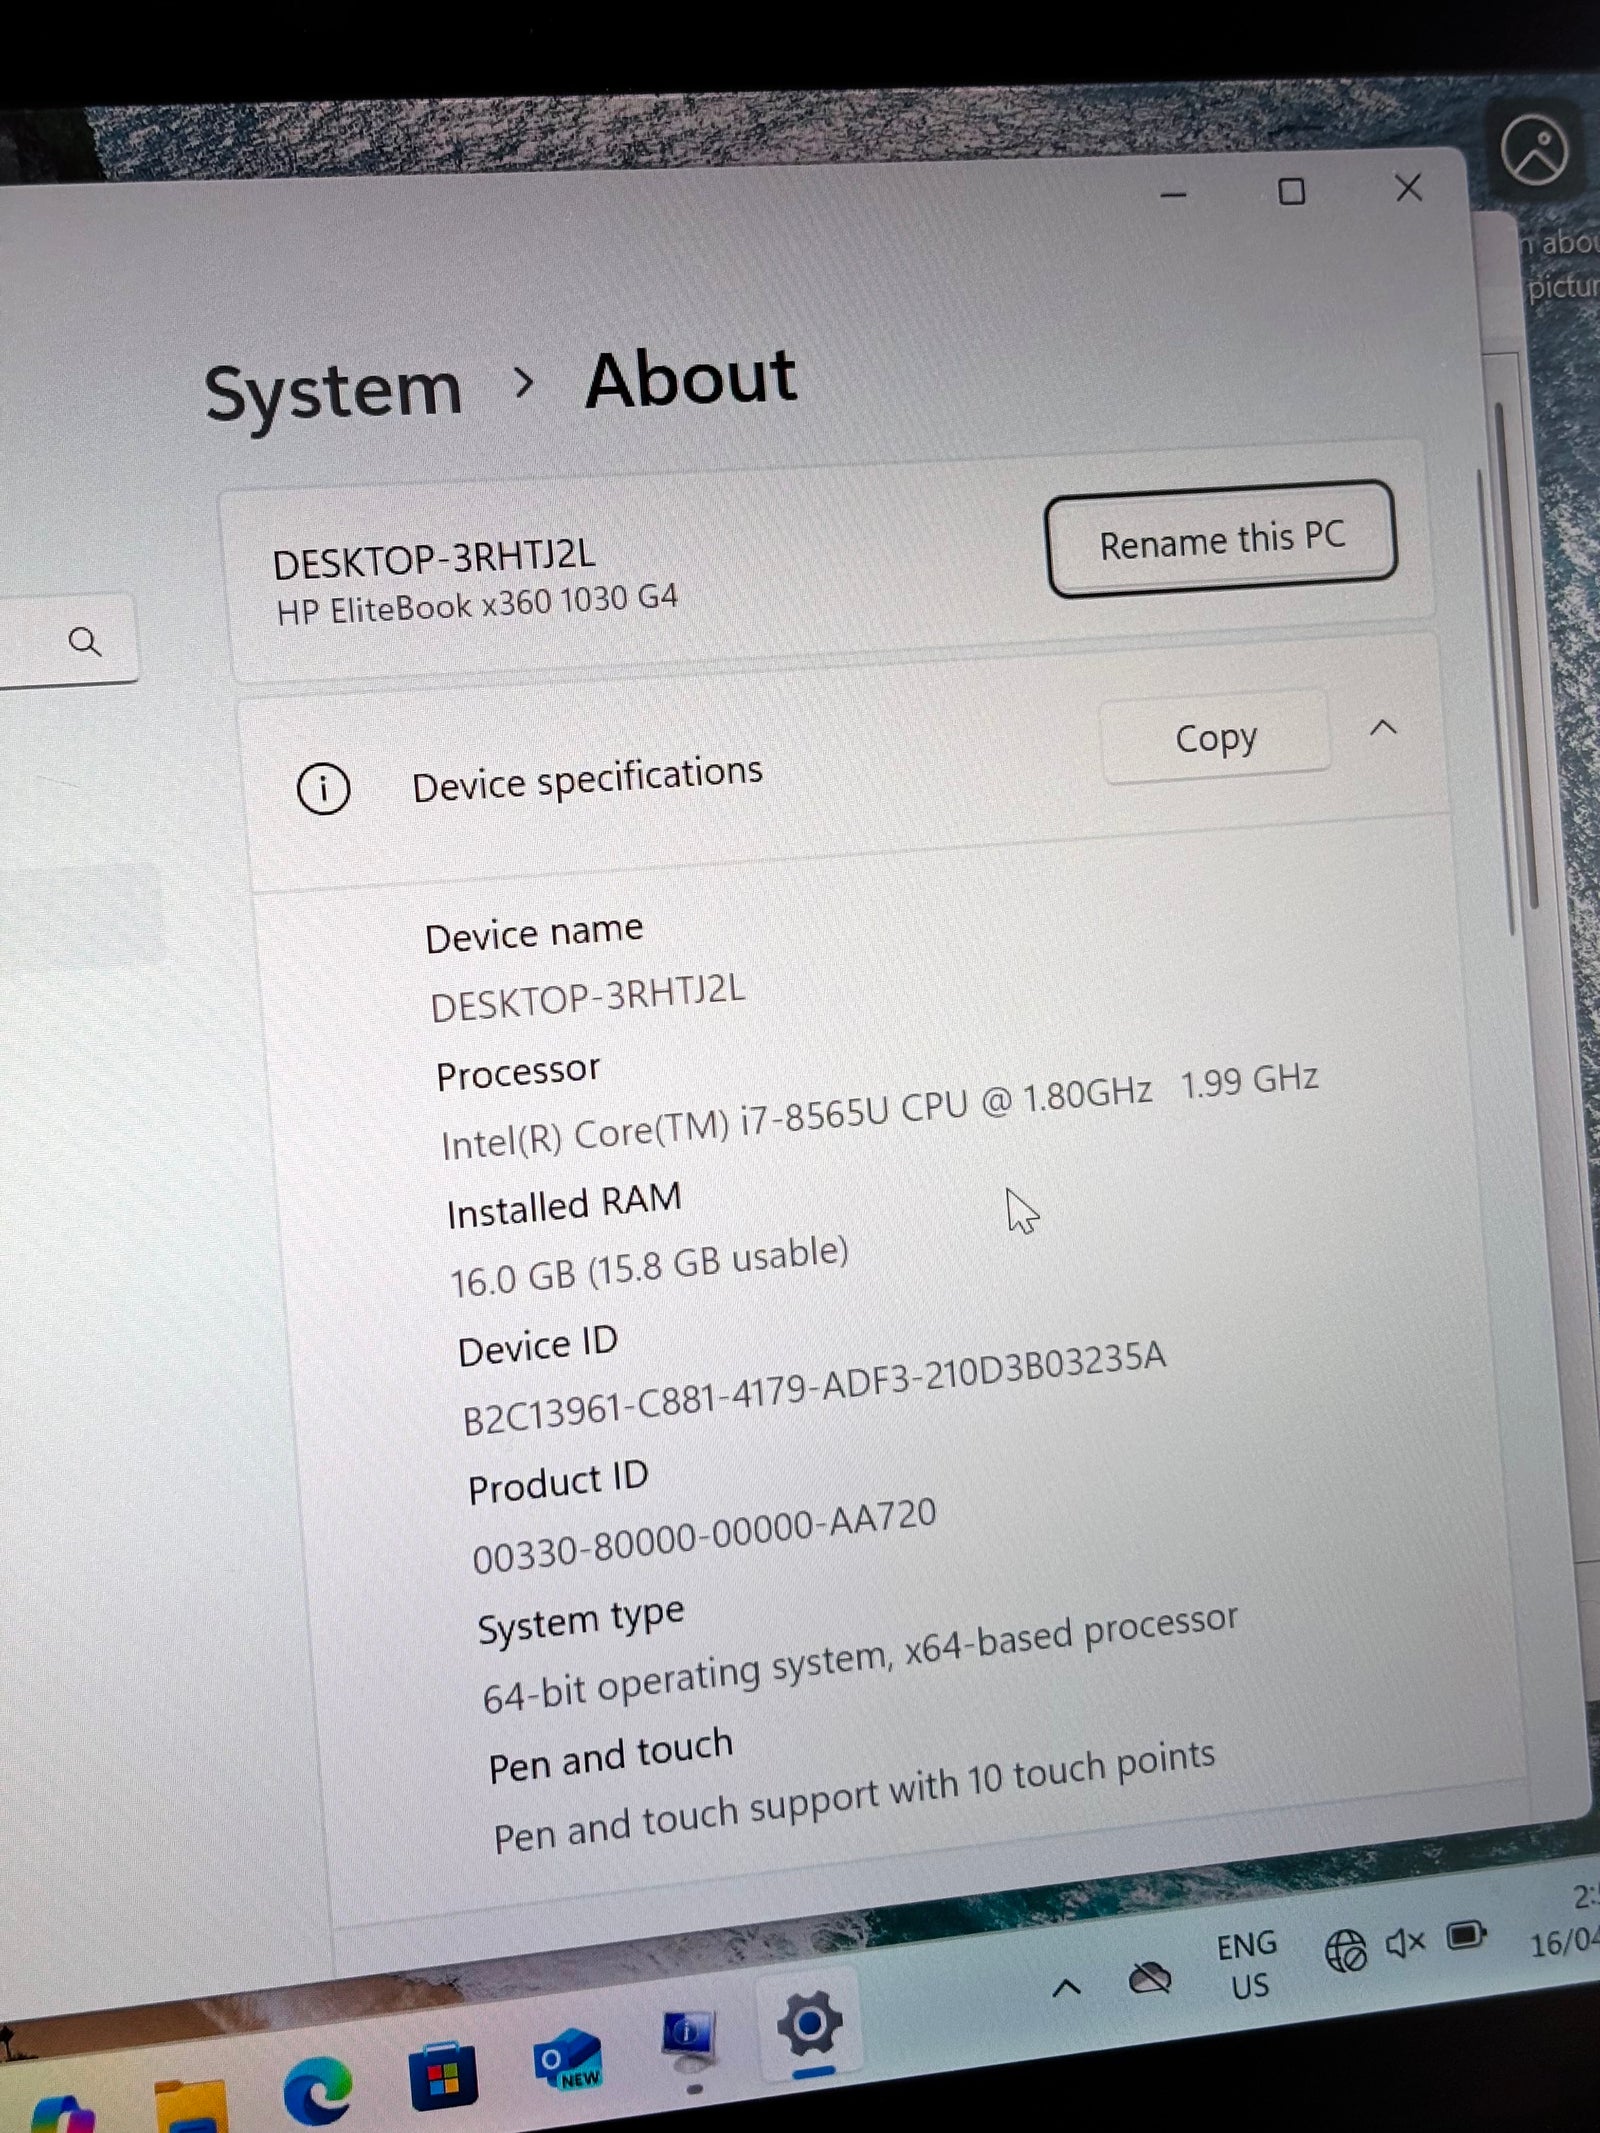Click the battery tray icon
Image resolution: width=1600 pixels, height=2133 pixels.
(1467, 1935)
